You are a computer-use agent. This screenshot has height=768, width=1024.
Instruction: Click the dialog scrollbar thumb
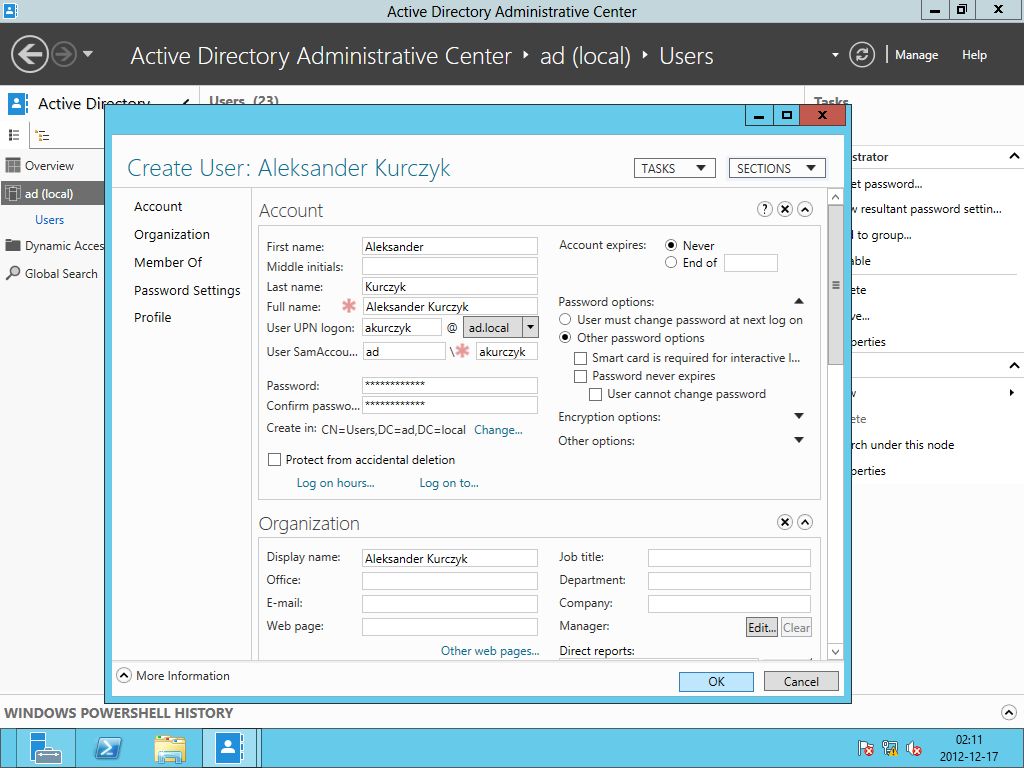click(835, 285)
